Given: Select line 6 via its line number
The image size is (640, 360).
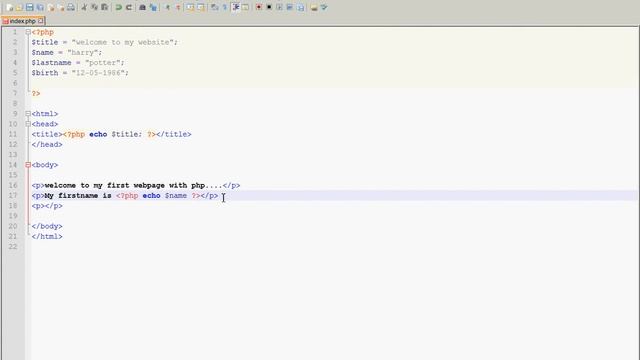Looking at the screenshot, I should pyautogui.click(x=15, y=83).
